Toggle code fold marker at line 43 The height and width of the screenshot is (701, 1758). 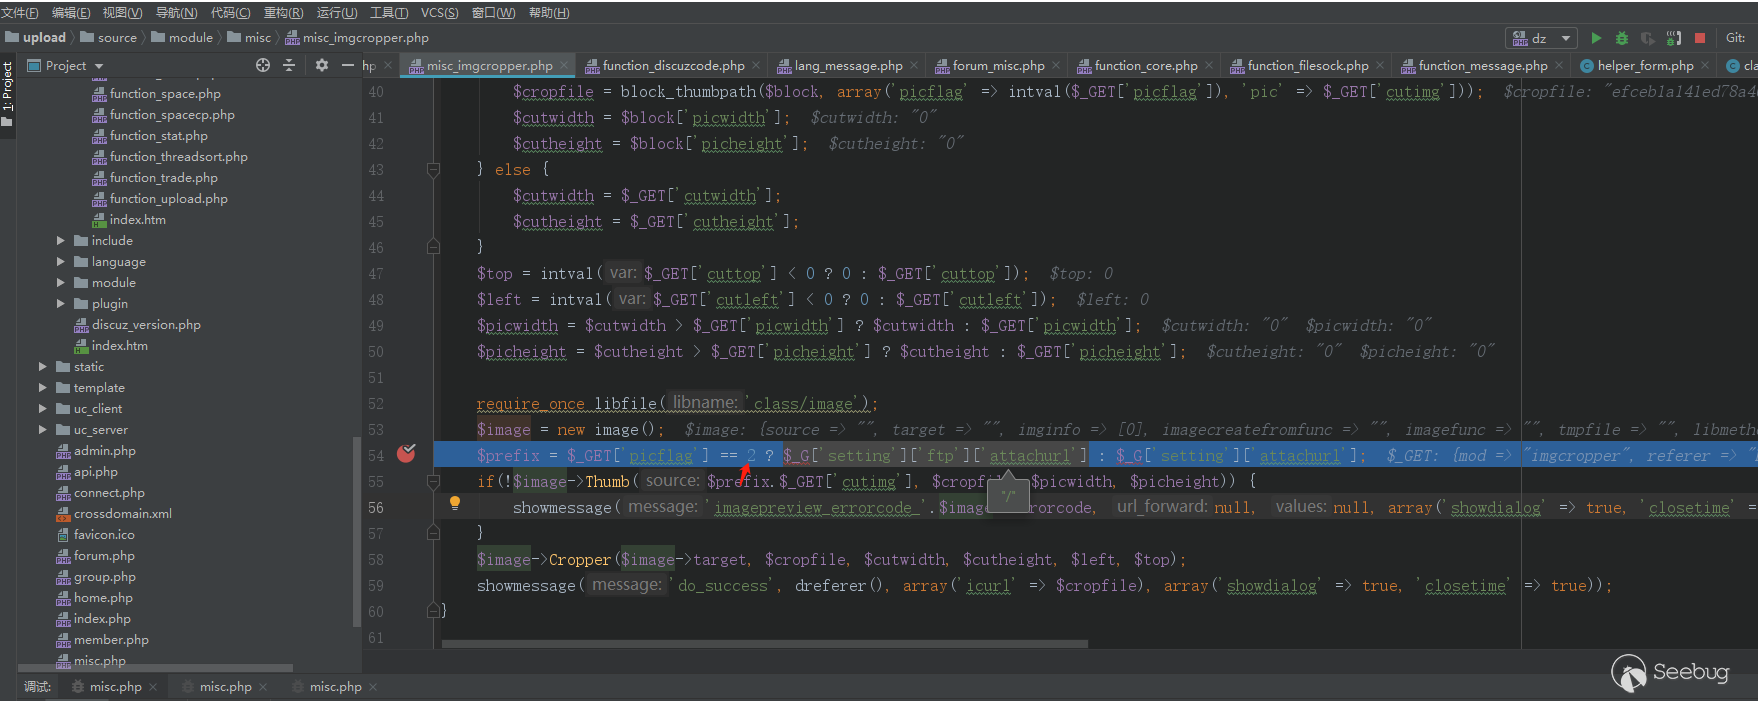click(x=433, y=170)
